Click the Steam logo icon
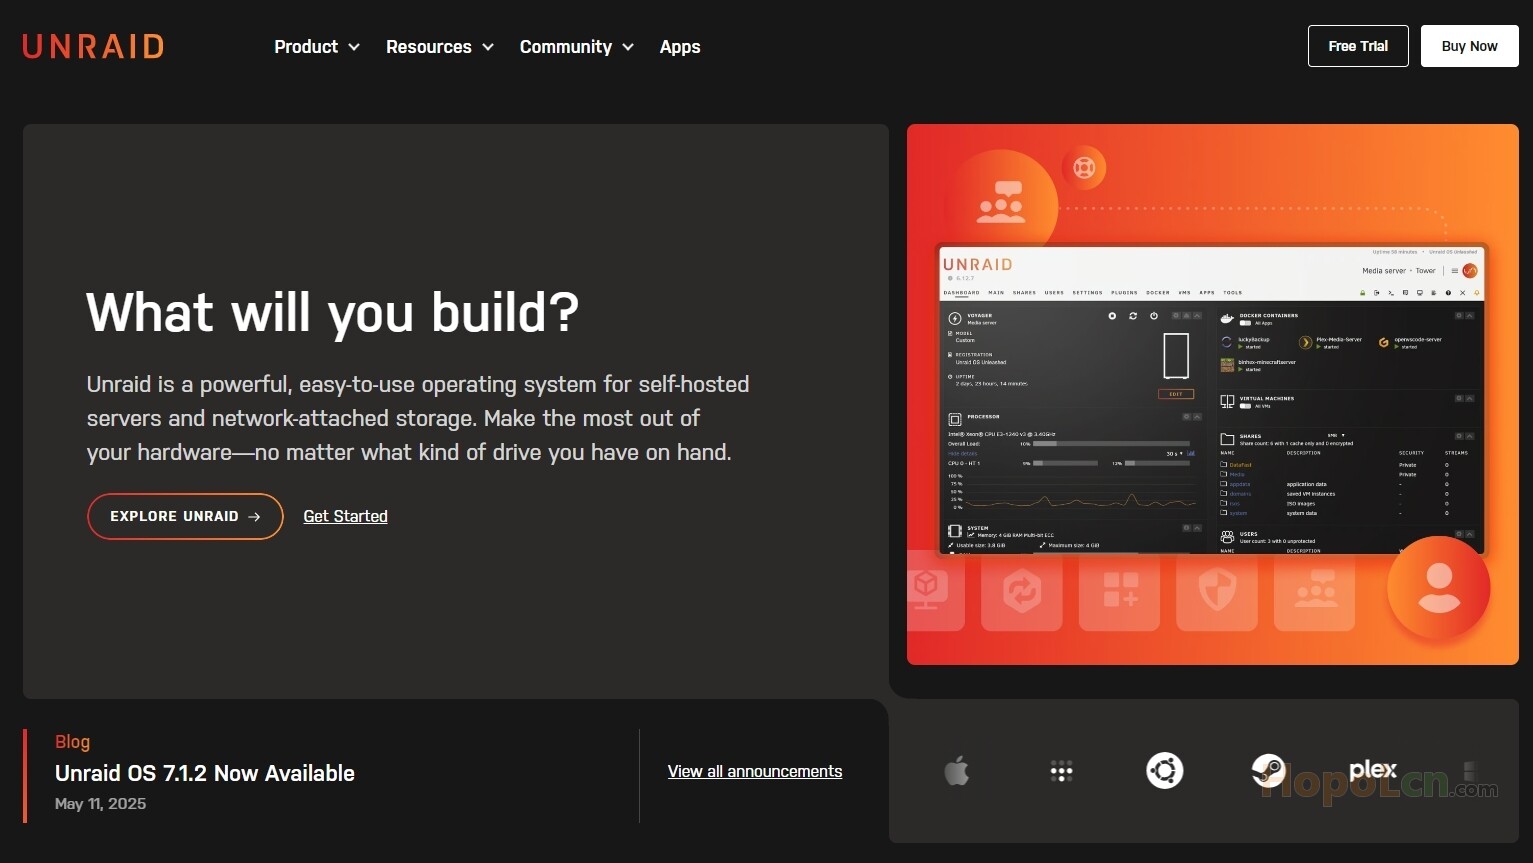This screenshot has width=1533, height=863. click(1268, 771)
